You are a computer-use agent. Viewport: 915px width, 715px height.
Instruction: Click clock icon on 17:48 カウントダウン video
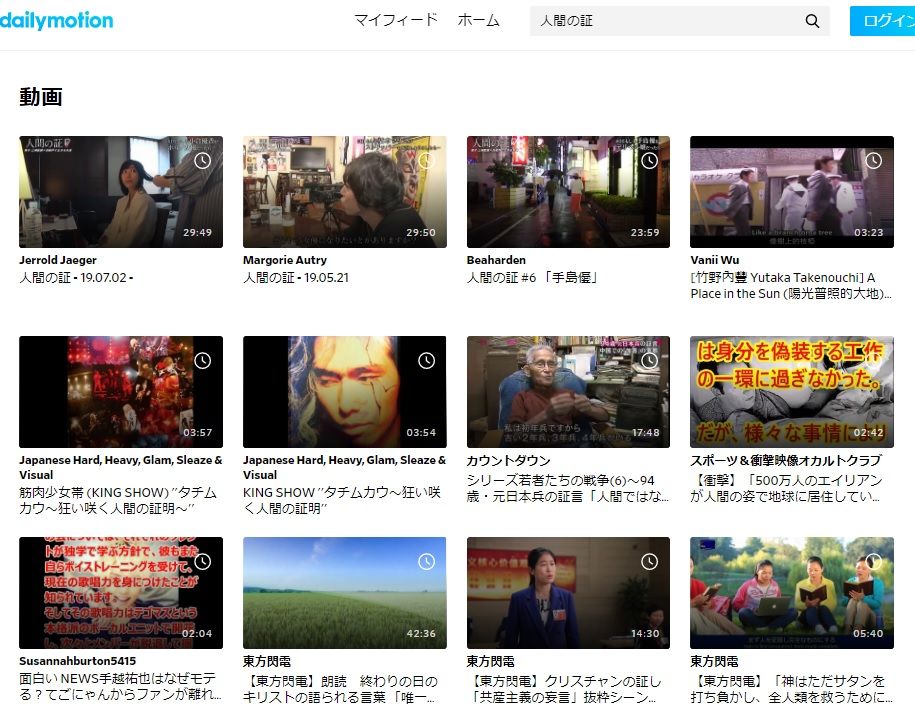[x=650, y=360]
